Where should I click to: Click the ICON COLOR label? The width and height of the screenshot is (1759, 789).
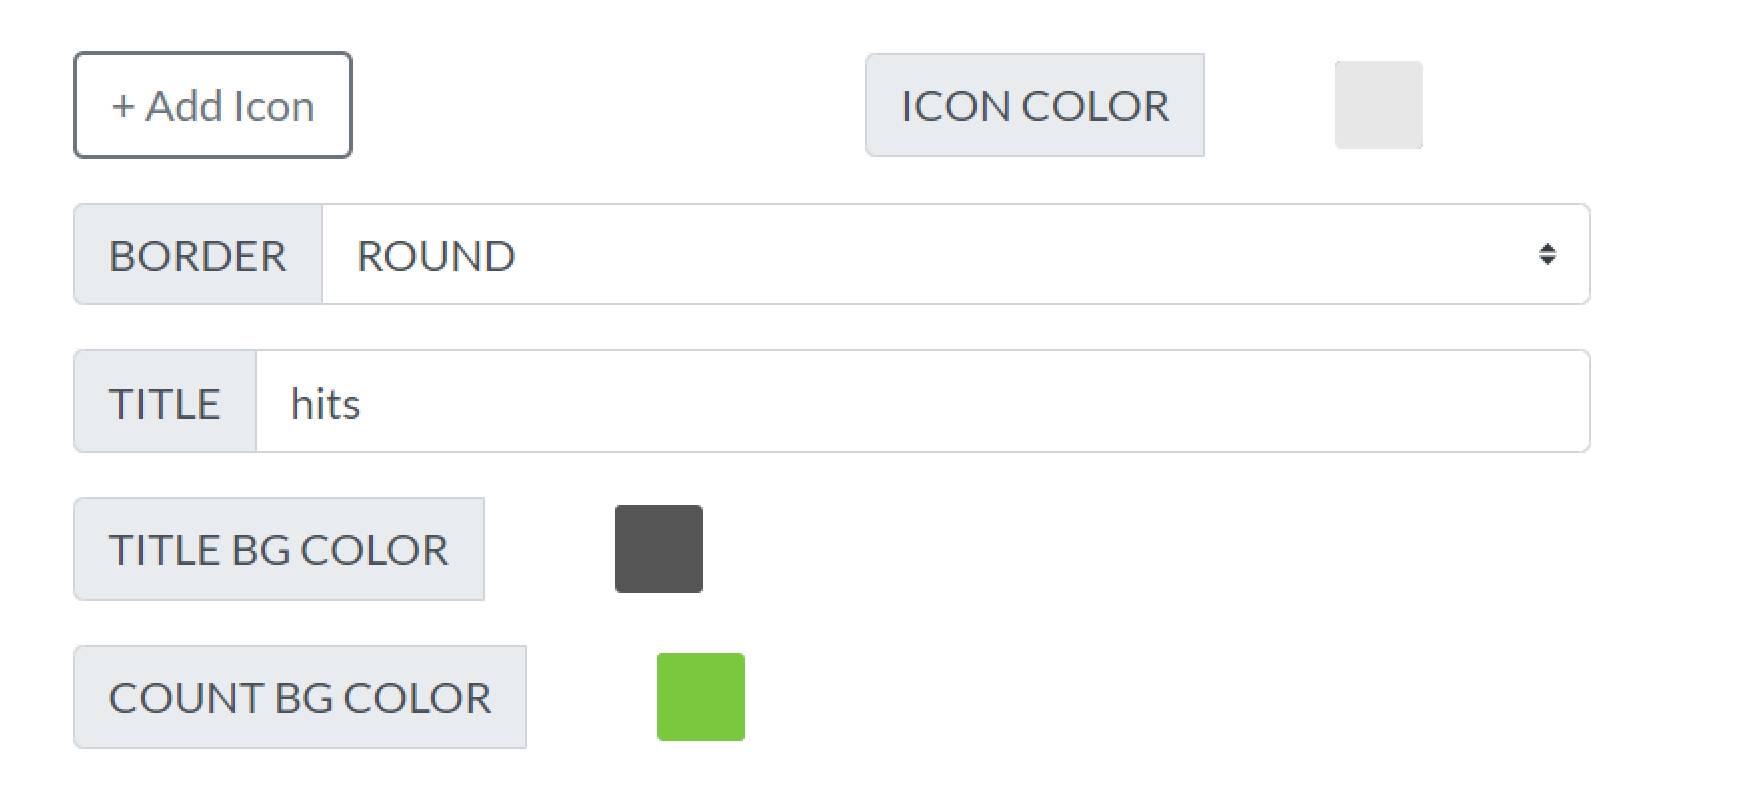tap(1034, 106)
